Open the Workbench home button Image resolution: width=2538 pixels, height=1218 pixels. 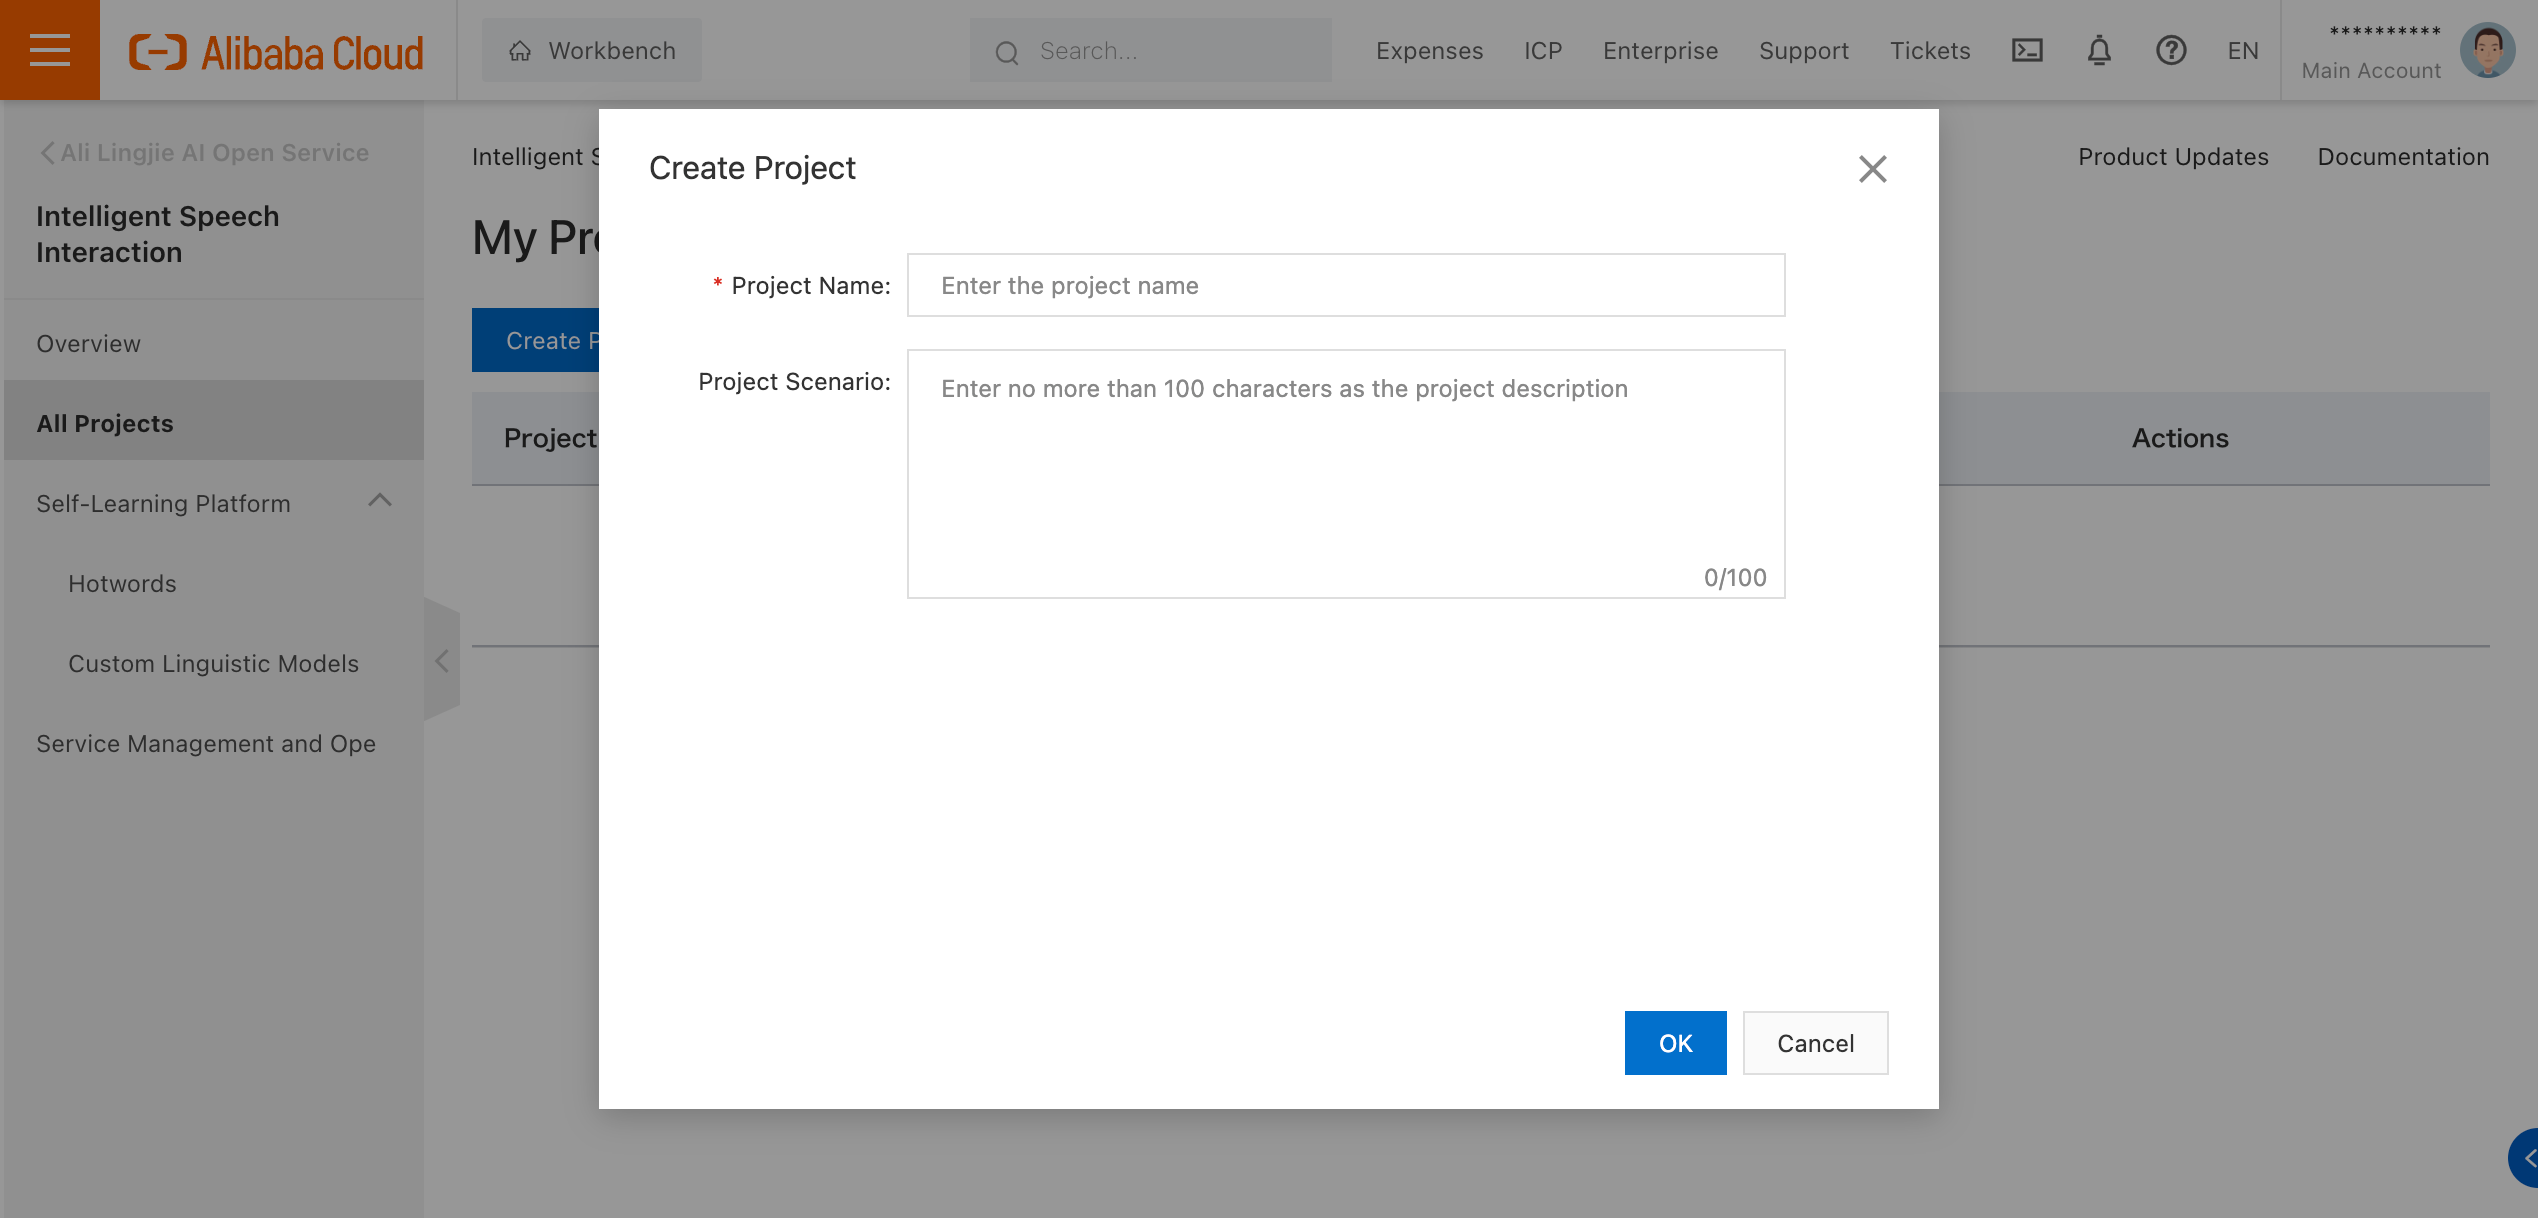(592, 51)
